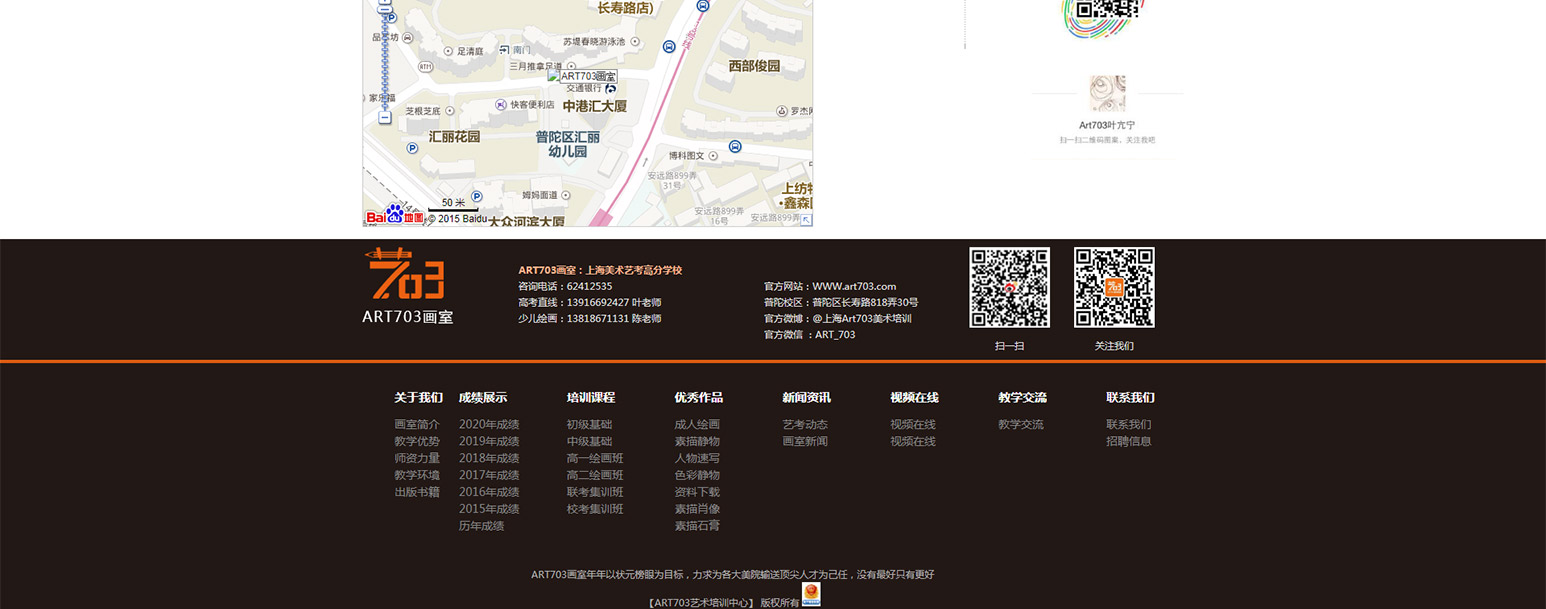Open the 中级基础 course link

(590, 441)
